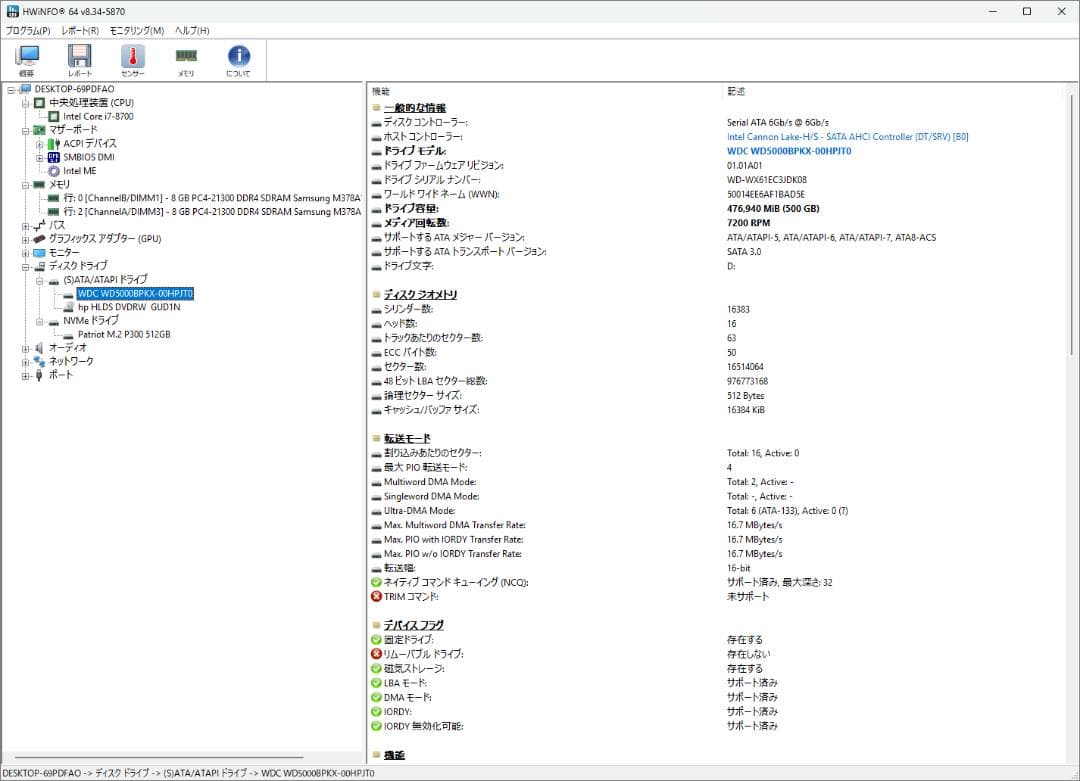The width and height of the screenshot is (1080, 781).
Task: Collapse the メモリ tree branch
Action: coord(24,182)
